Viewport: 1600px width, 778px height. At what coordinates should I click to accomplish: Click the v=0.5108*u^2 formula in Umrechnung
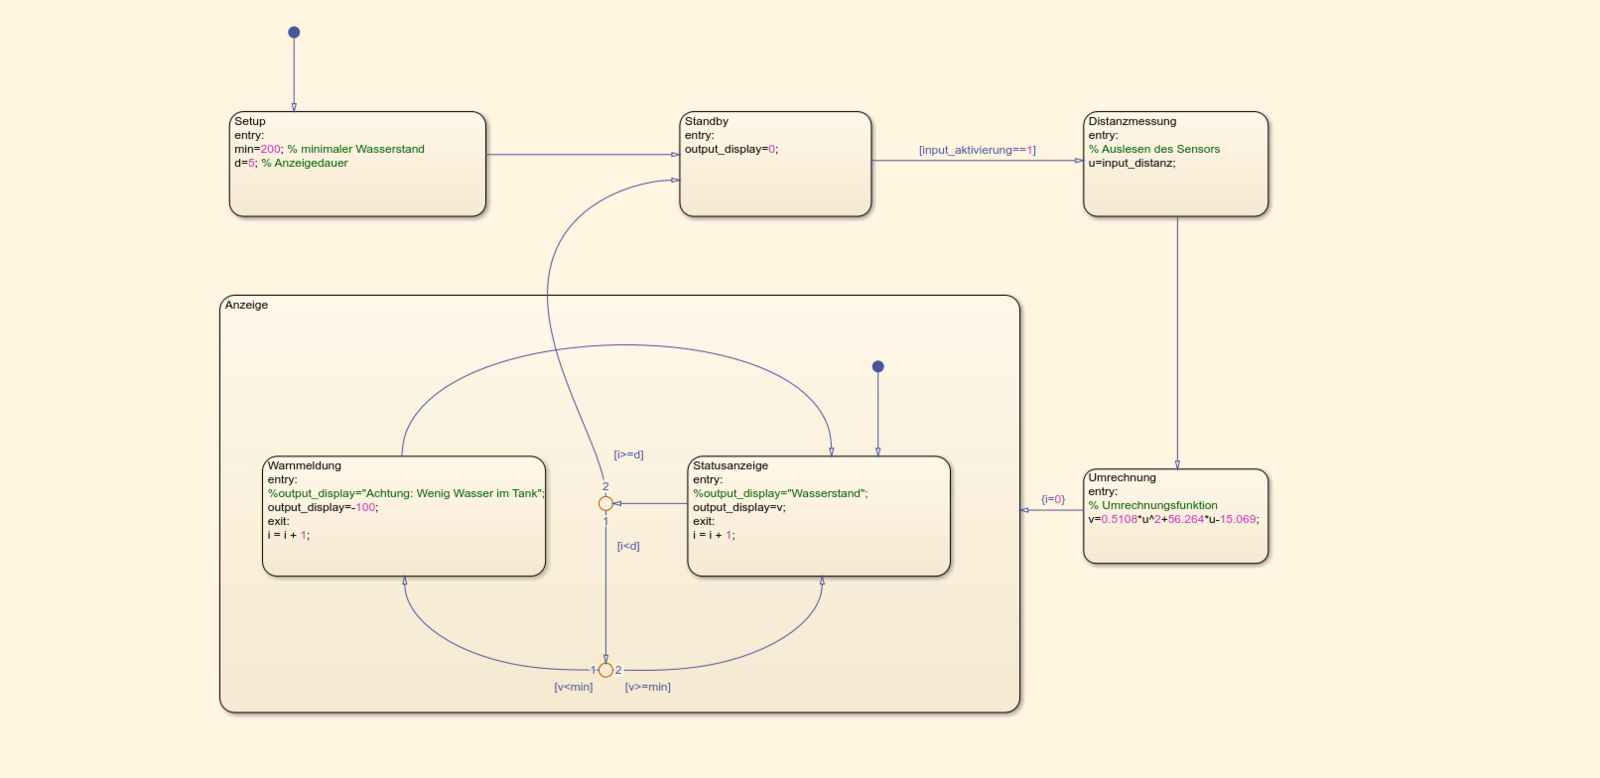click(x=1173, y=519)
